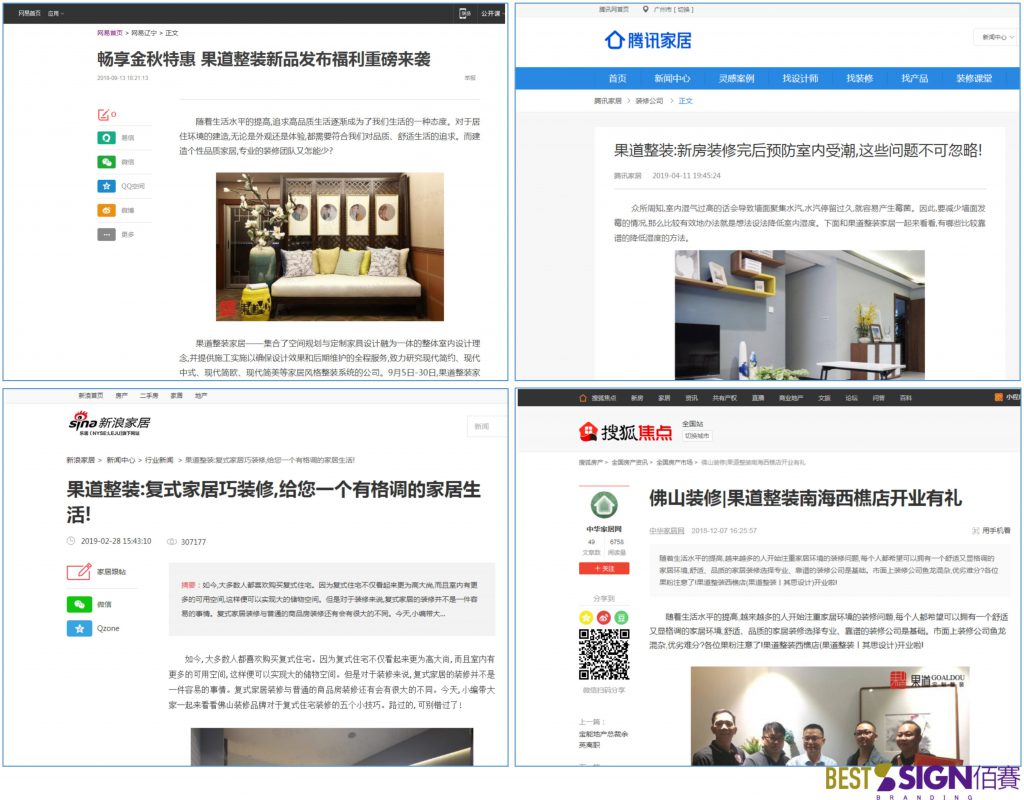Click the 举报 report link on NetEase article
Viewport: 1024px width, 800px height.
470,78
